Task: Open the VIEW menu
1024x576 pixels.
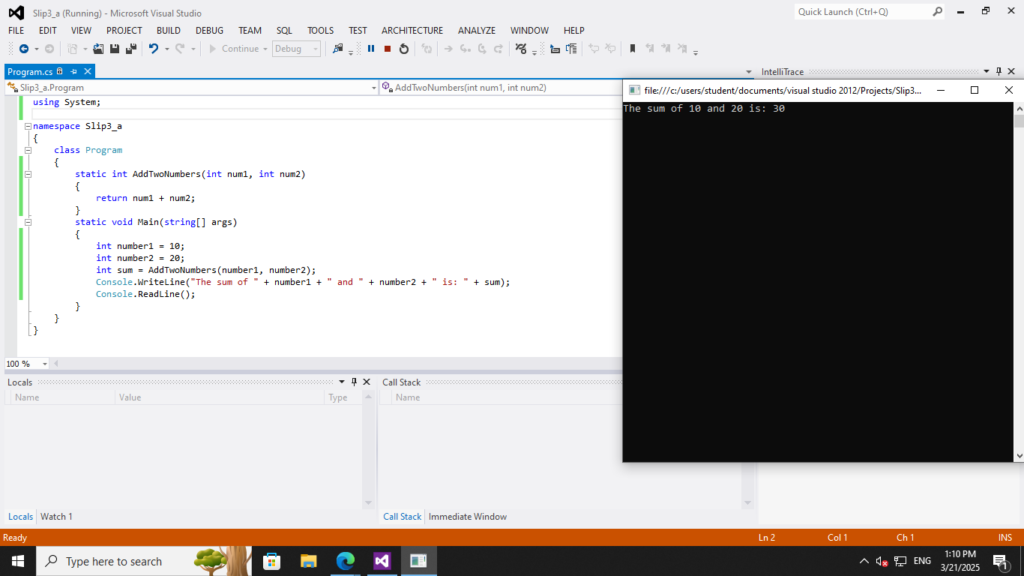Action: (x=81, y=31)
